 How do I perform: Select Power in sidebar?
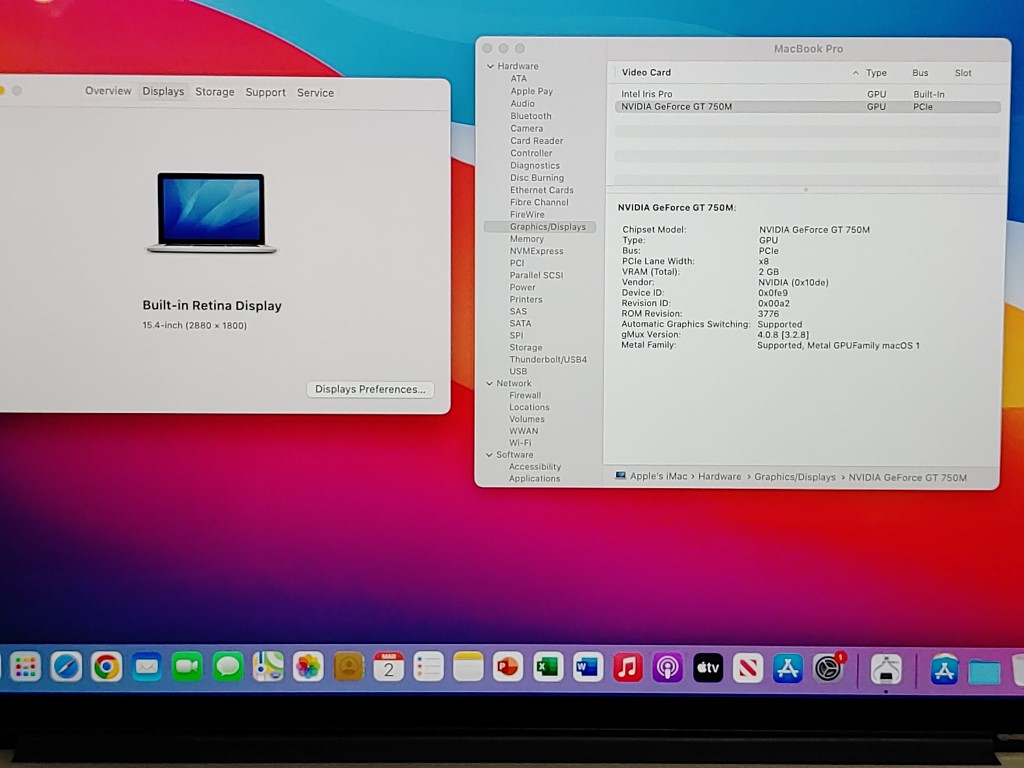coord(522,287)
